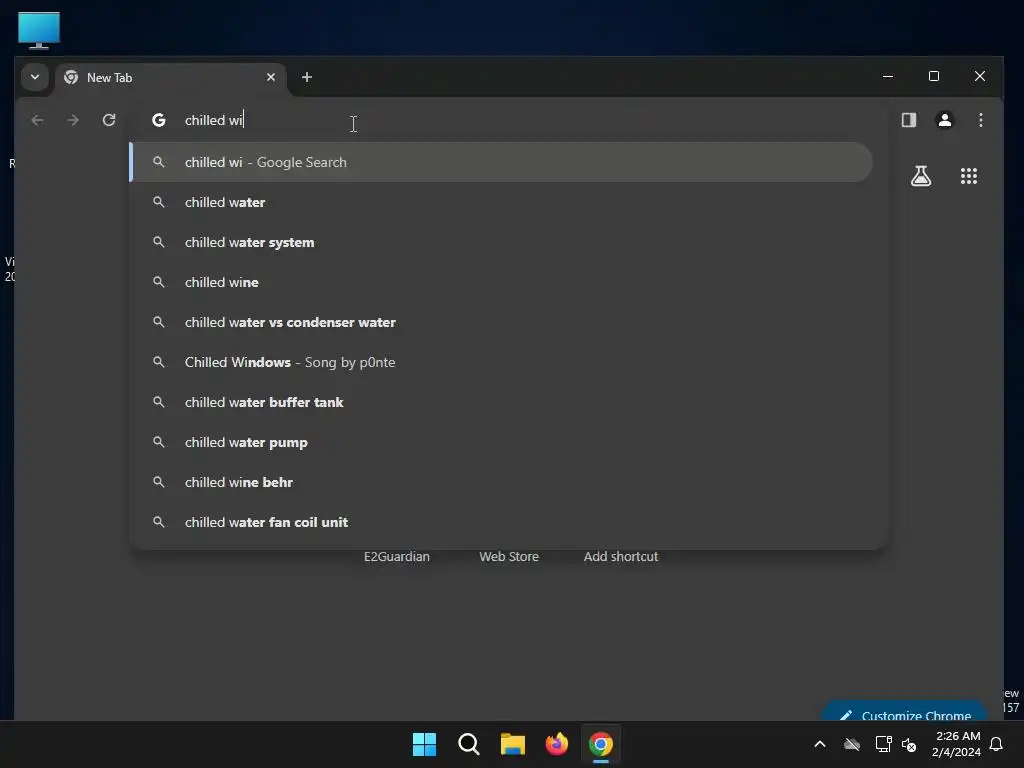Image resolution: width=1024 pixels, height=768 pixels.
Task: Open the Chrome tab search dropdown
Action: tap(35, 77)
